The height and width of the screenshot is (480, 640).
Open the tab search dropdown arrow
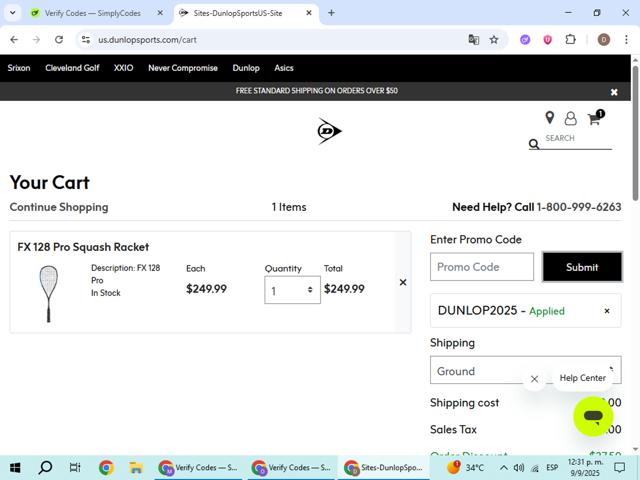pos(13,13)
